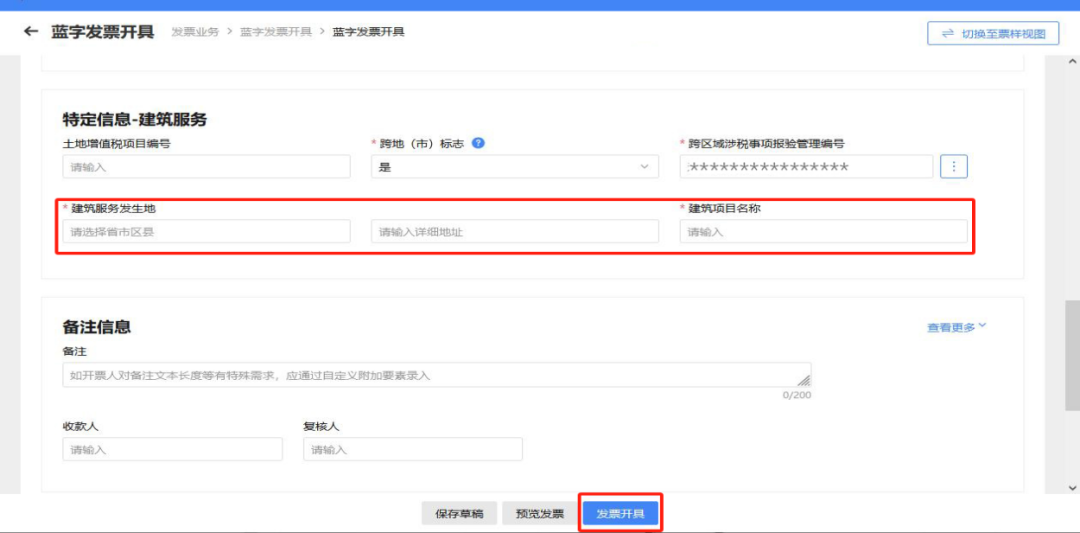The height and width of the screenshot is (533, 1080).
Task: Click scrollbar down arrow
Action: [1072, 487]
